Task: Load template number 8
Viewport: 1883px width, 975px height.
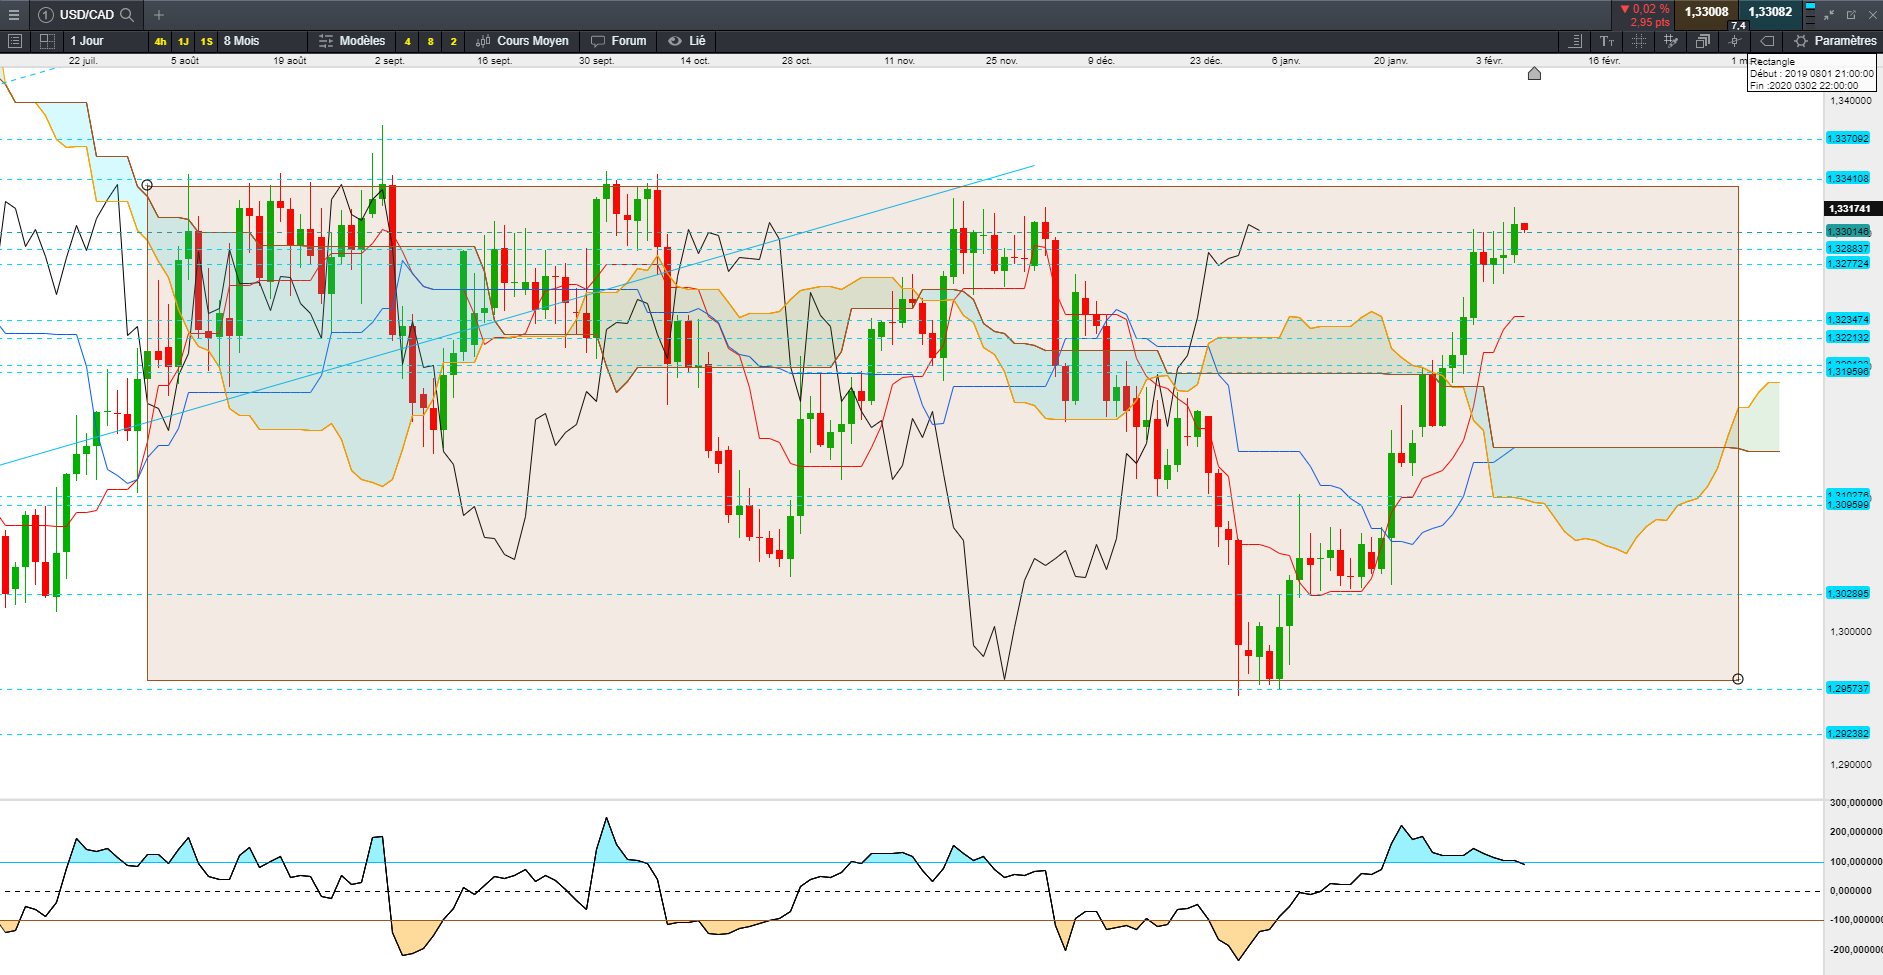Action: [x=430, y=41]
